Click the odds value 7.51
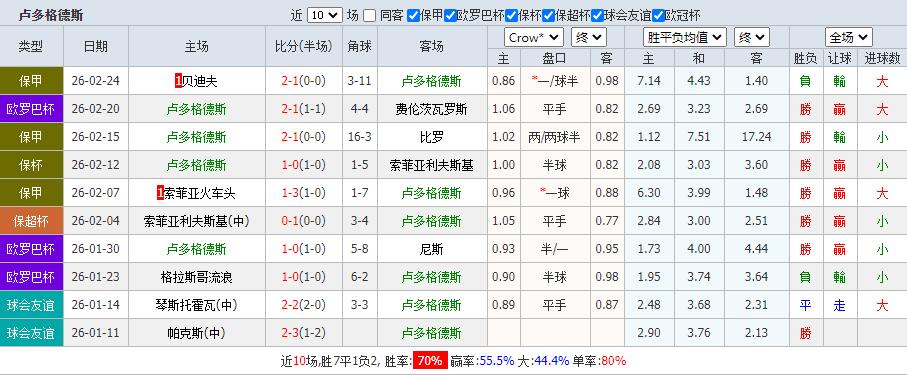 tap(699, 137)
